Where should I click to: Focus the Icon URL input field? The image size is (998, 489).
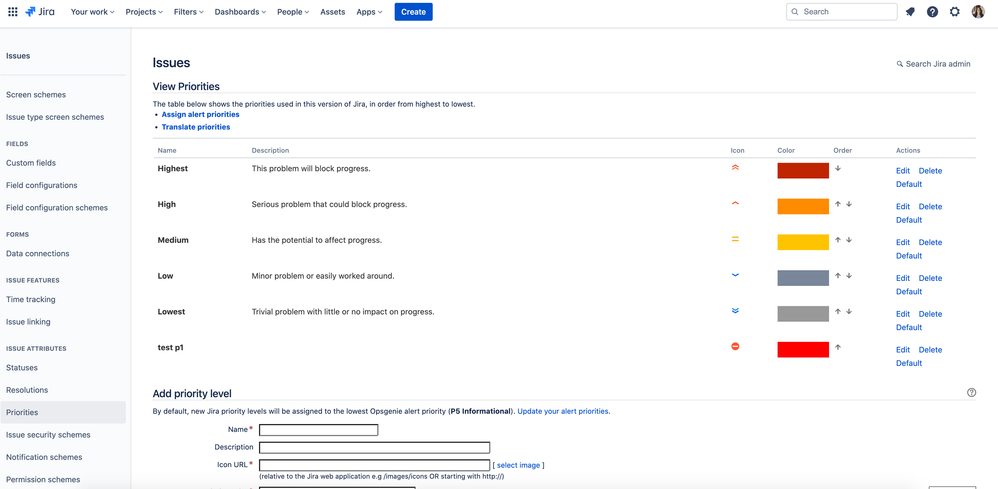click(x=374, y=465)
